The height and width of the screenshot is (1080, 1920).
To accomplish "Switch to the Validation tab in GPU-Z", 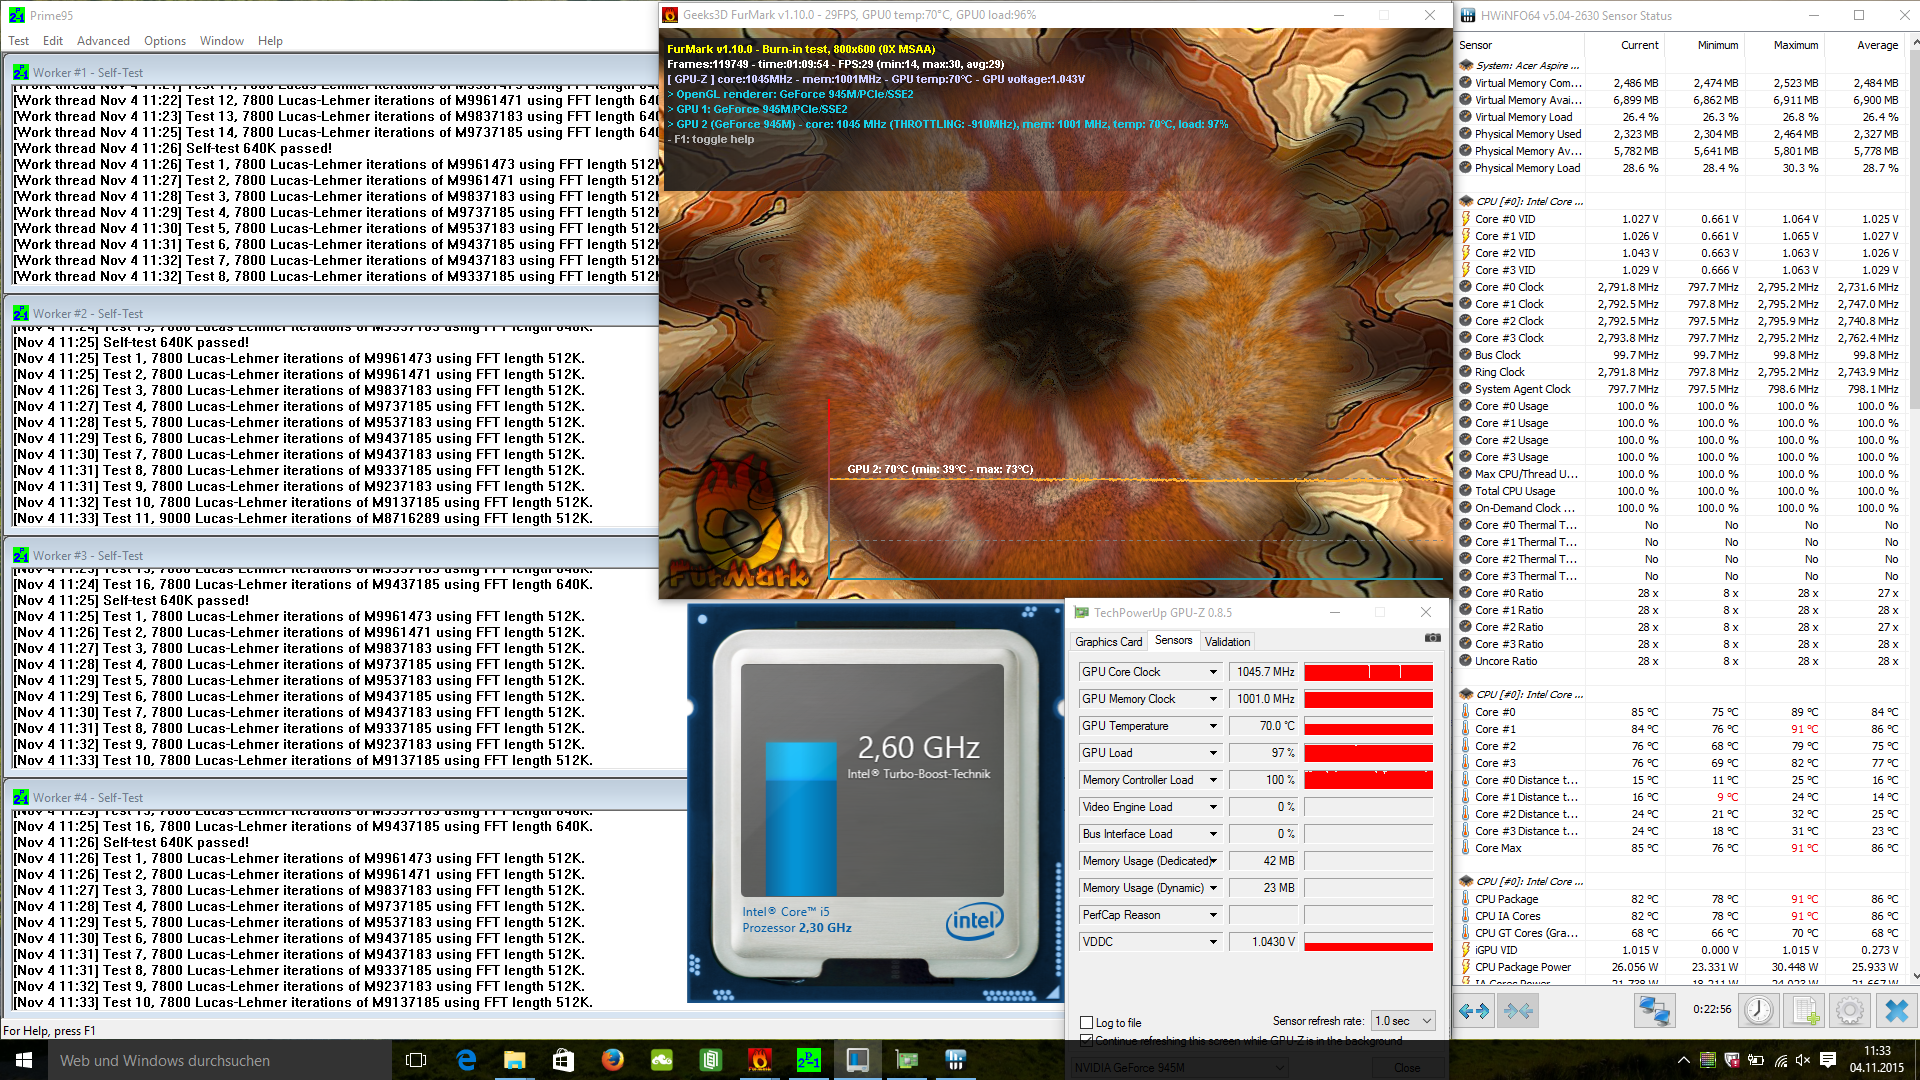I will [1227, 642].
